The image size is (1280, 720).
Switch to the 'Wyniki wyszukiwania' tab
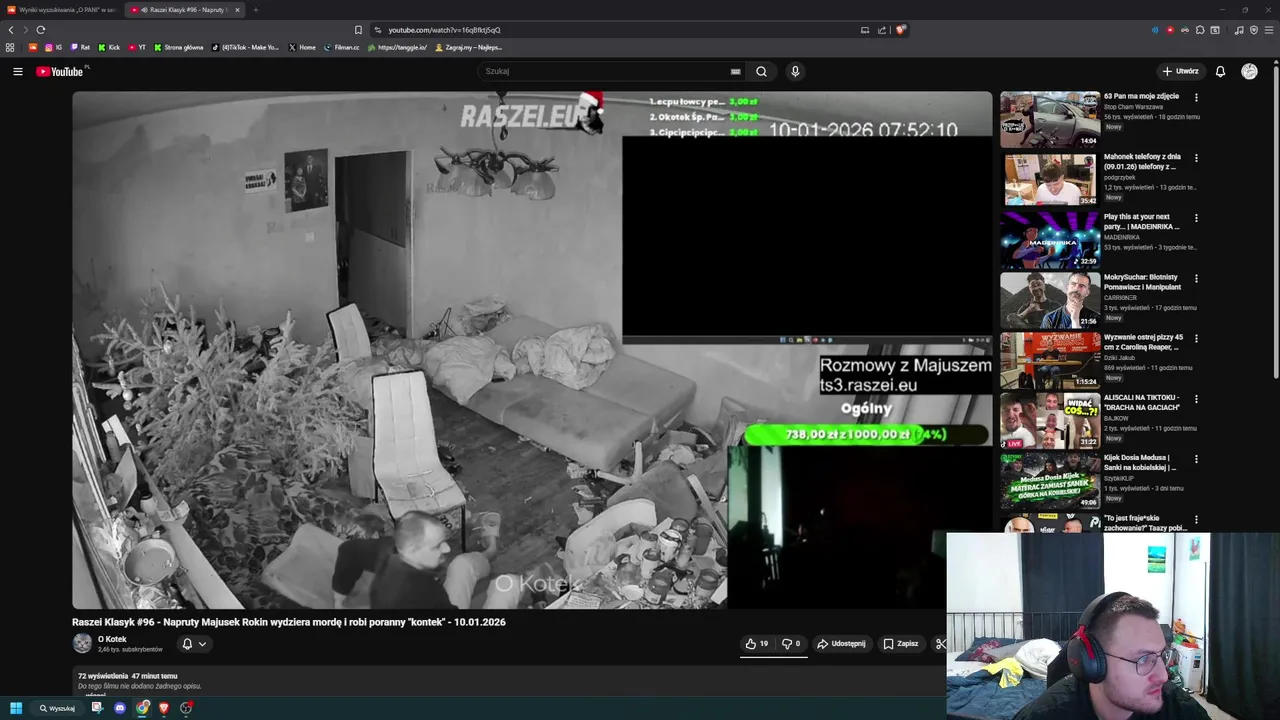click(60, 10)
